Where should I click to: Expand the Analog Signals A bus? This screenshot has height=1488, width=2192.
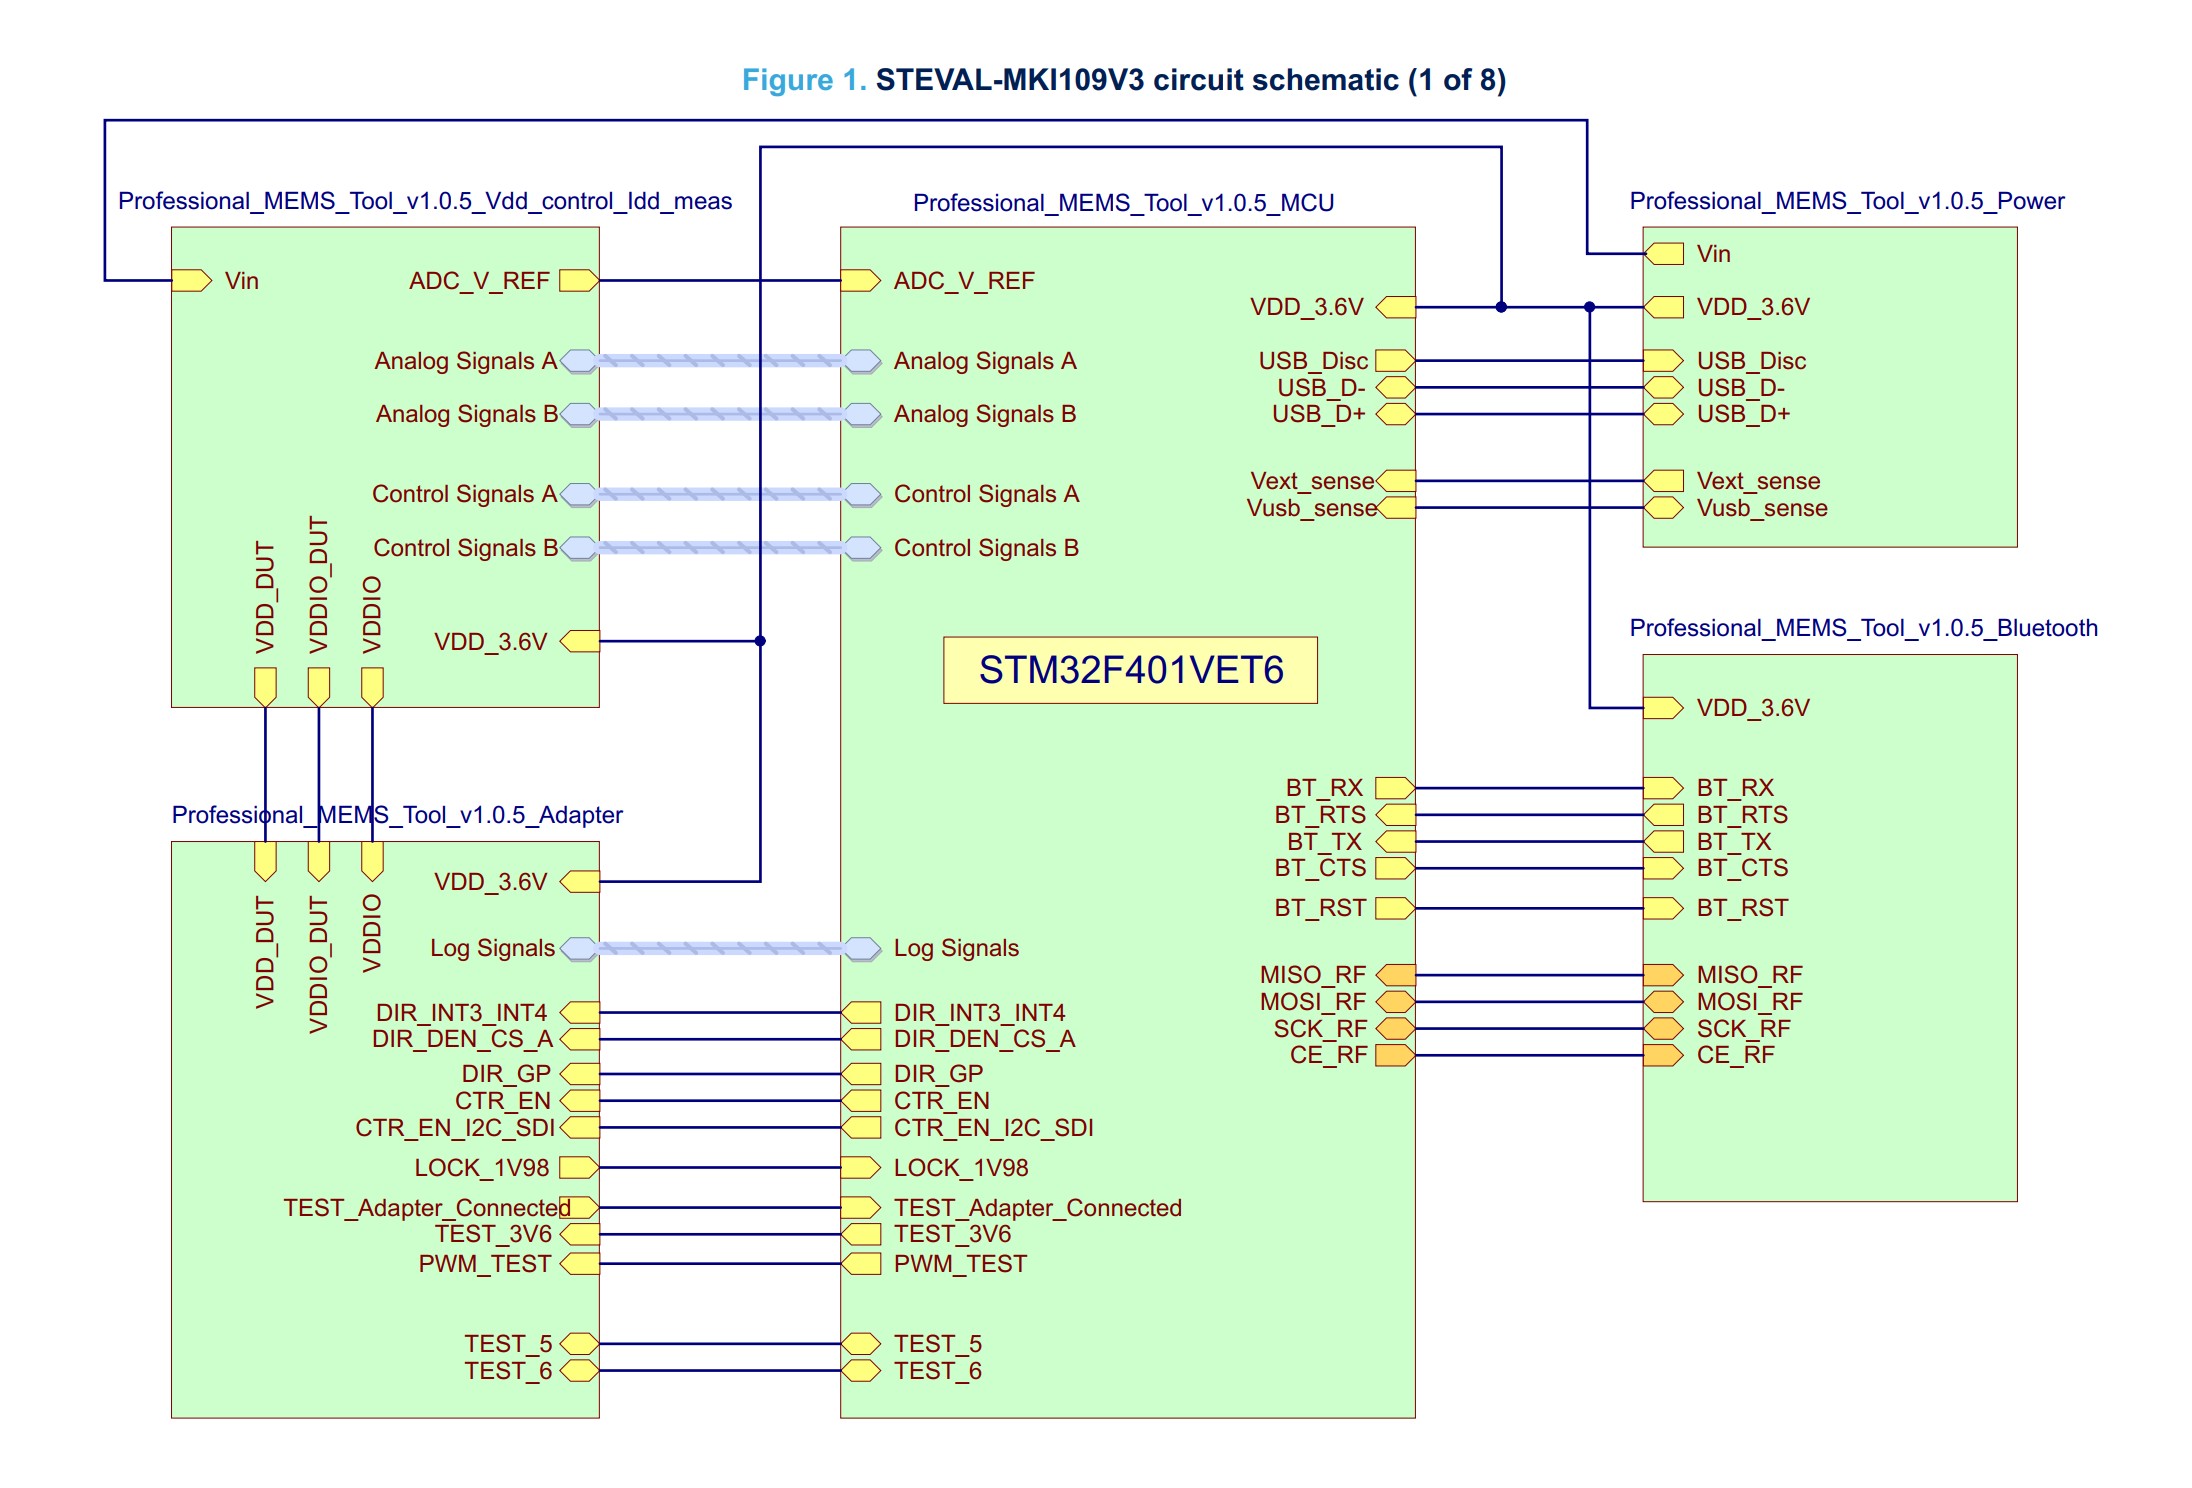point(720,361)
